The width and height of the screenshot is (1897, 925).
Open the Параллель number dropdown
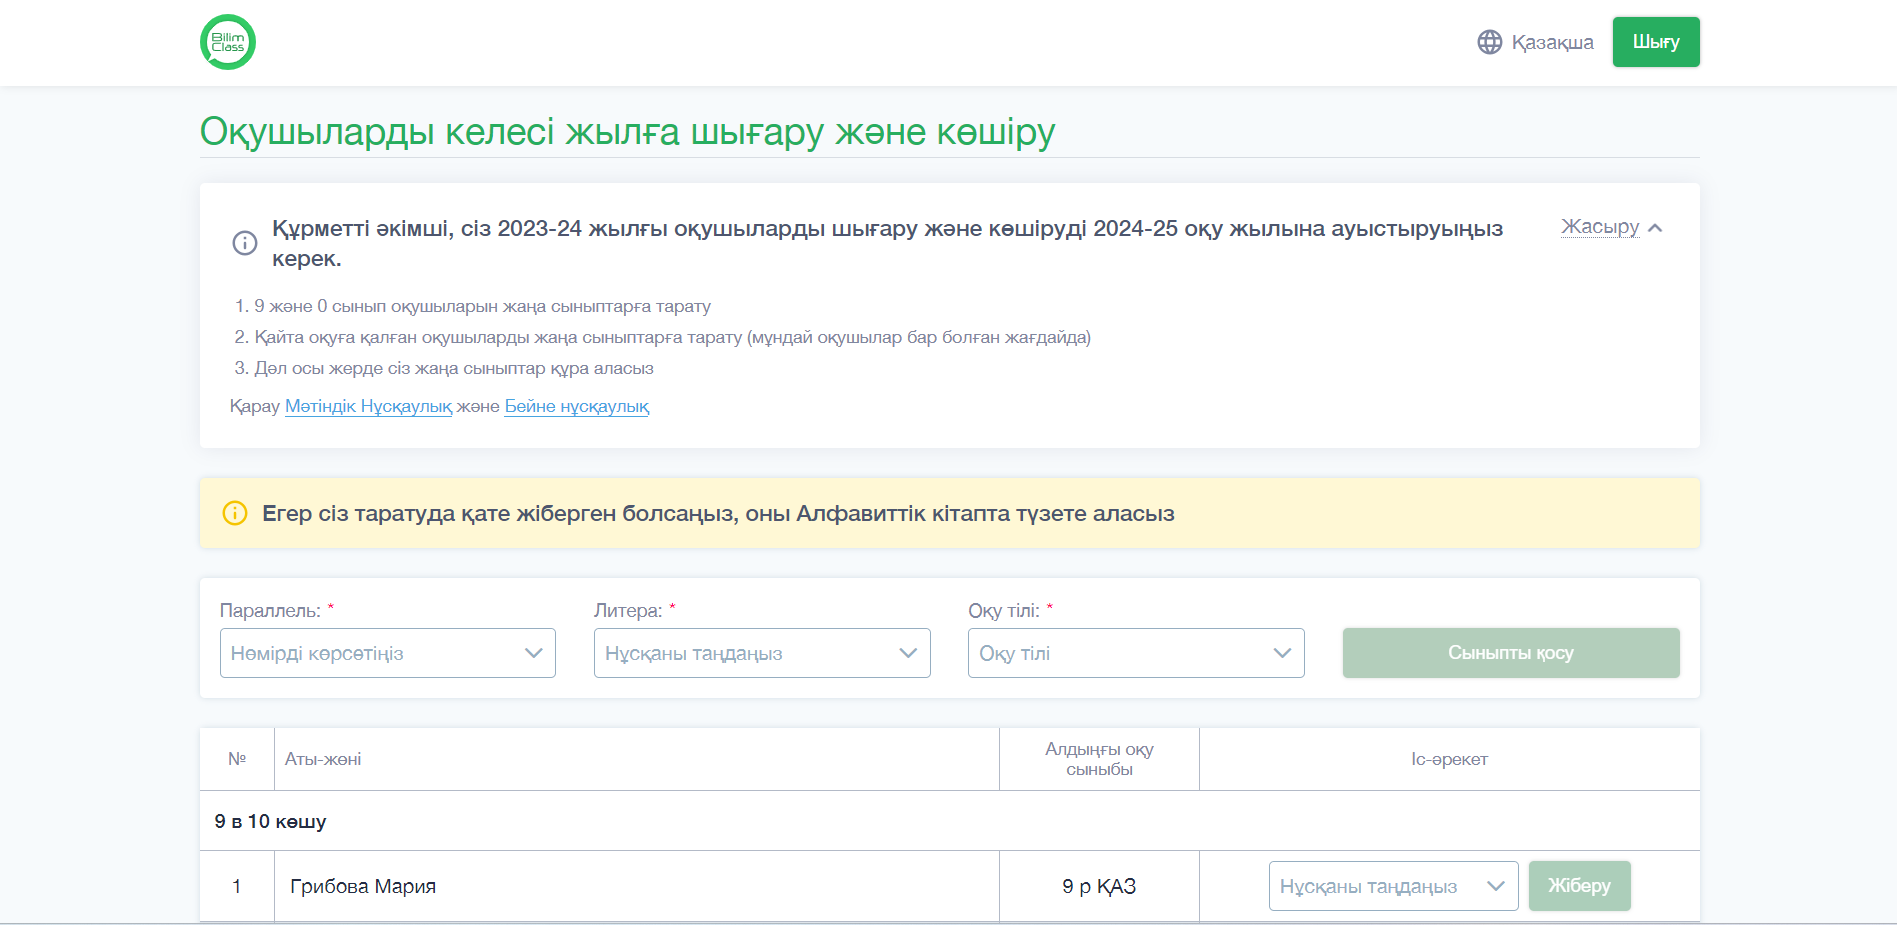(x=388, y=653)
